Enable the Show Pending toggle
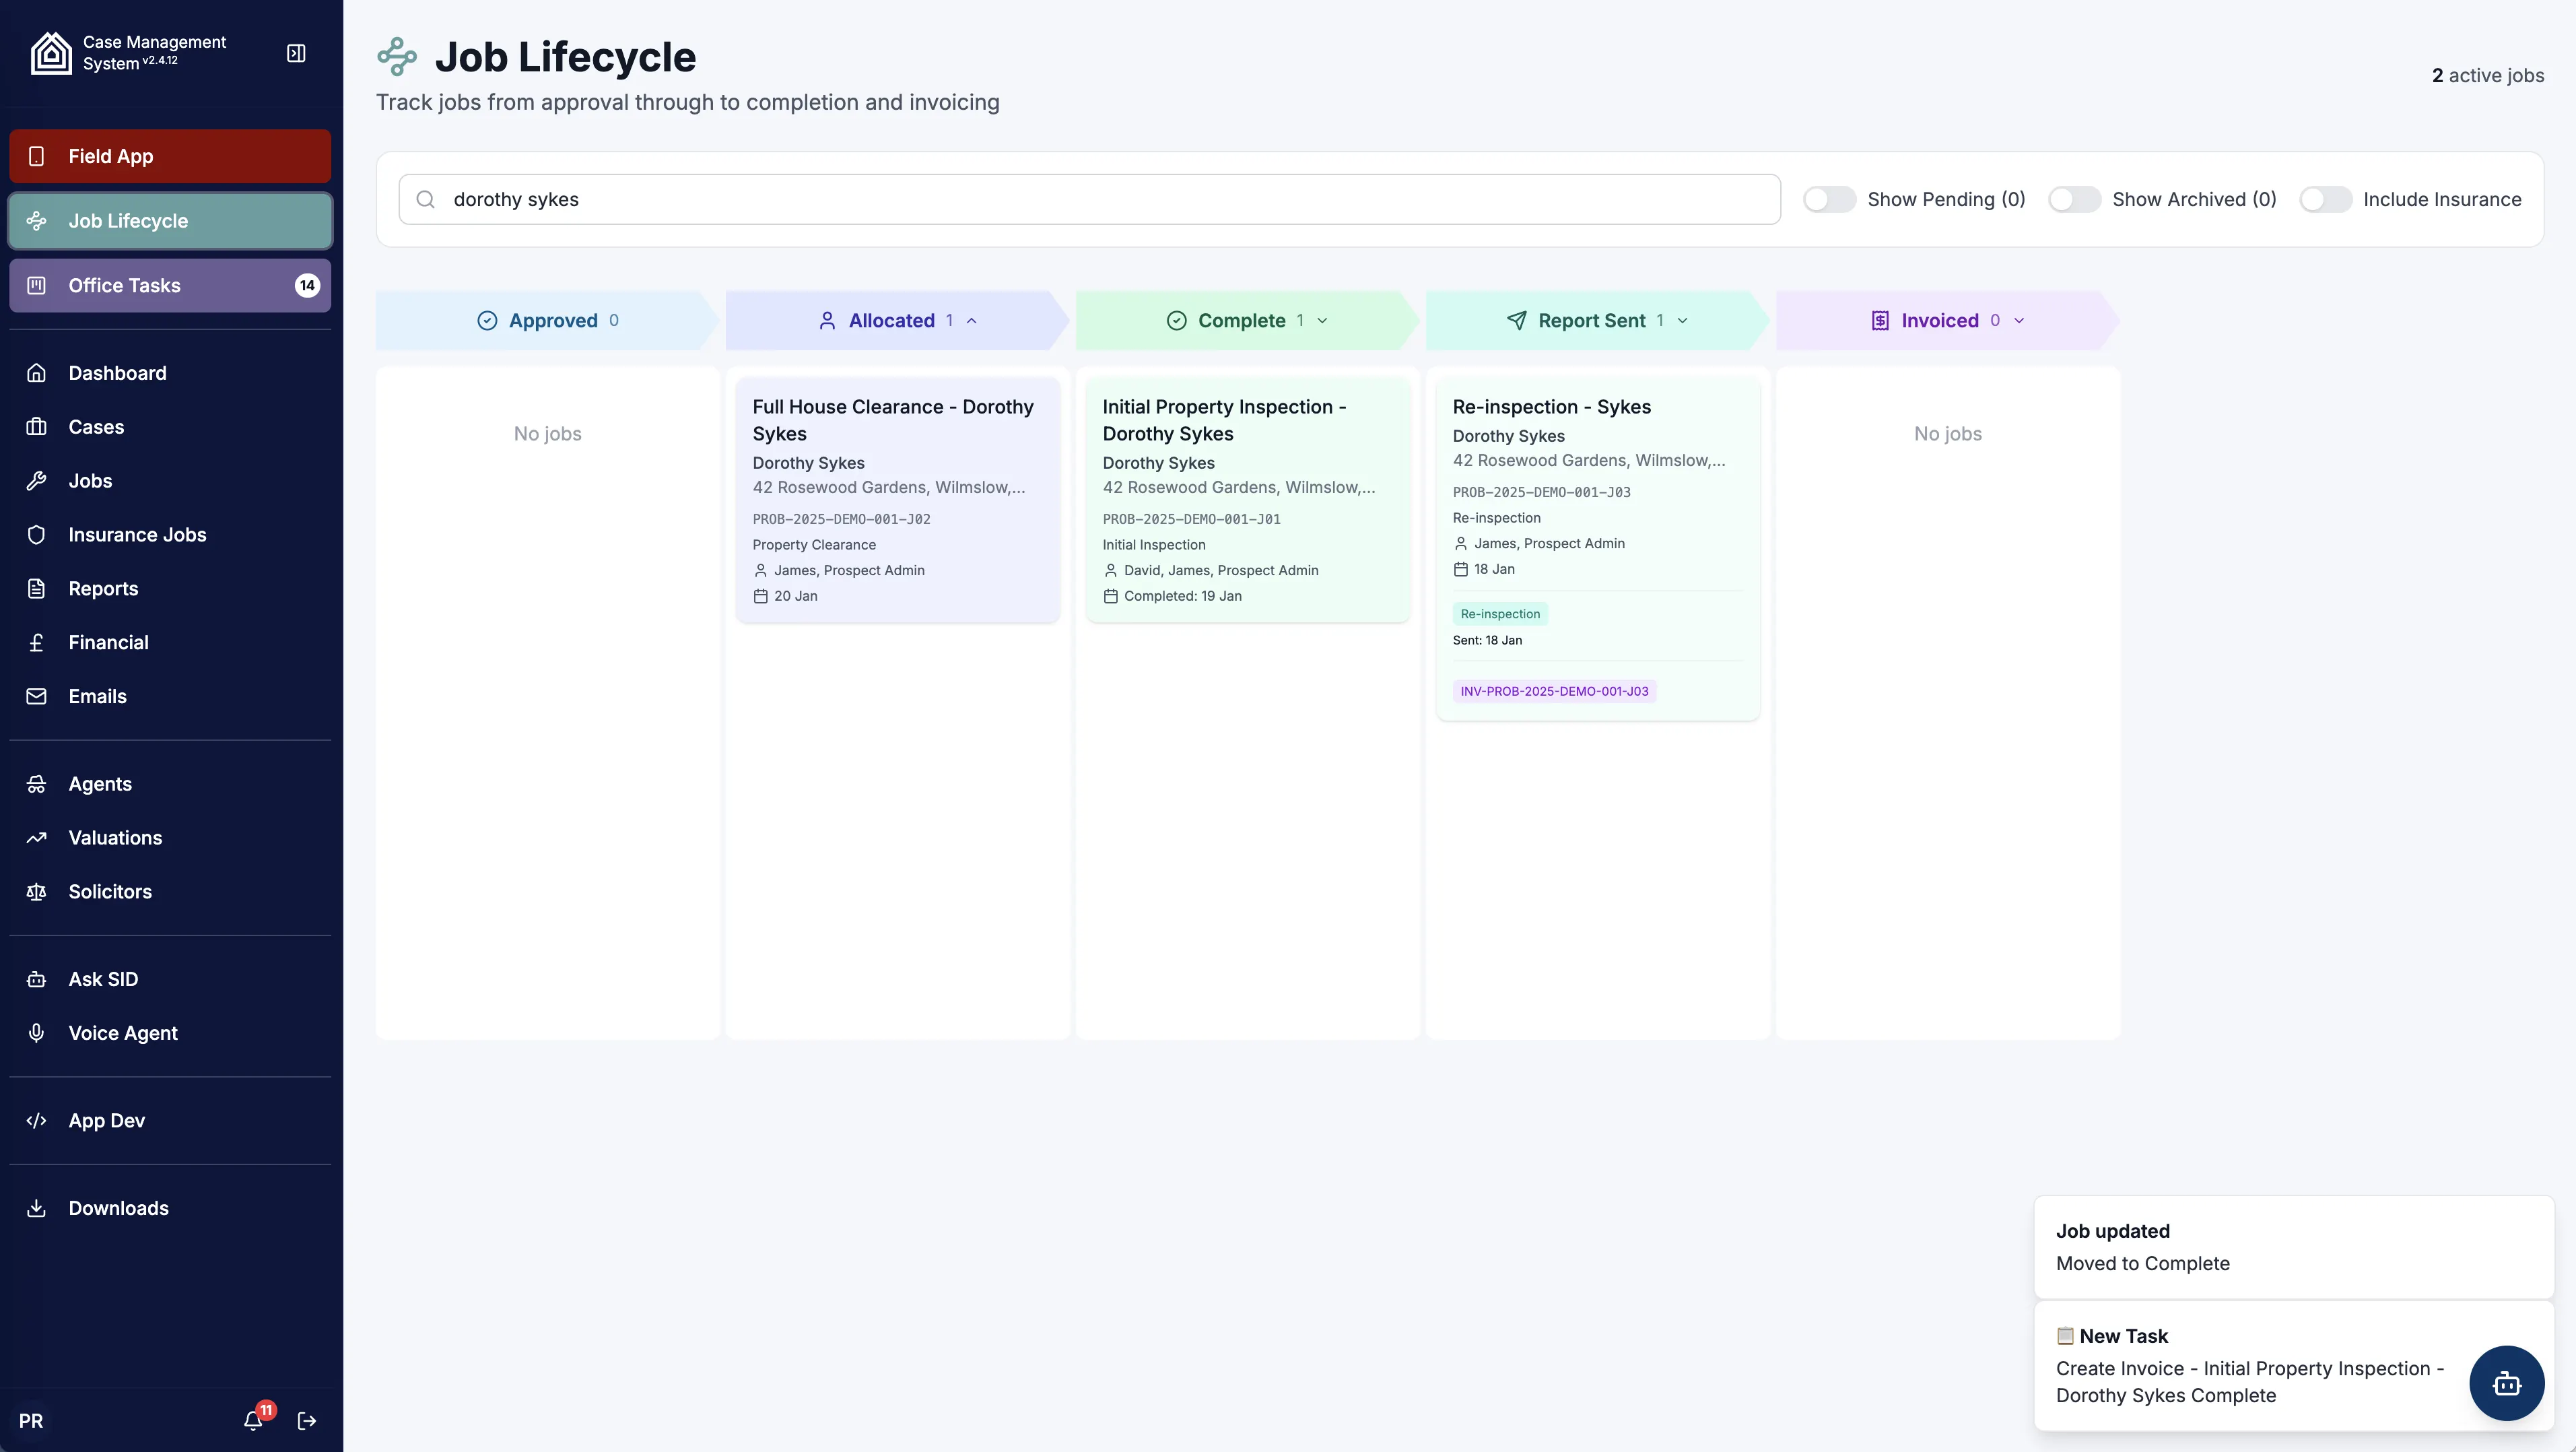 tap(1829, 199)
